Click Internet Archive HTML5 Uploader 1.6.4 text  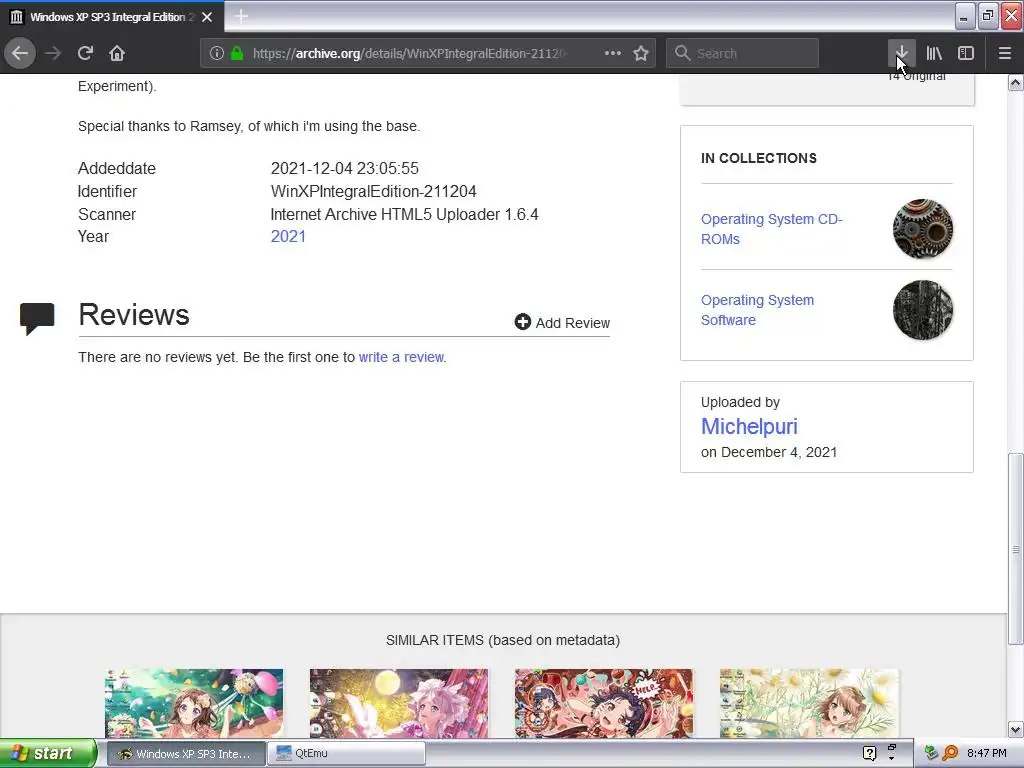click(404, 214)
